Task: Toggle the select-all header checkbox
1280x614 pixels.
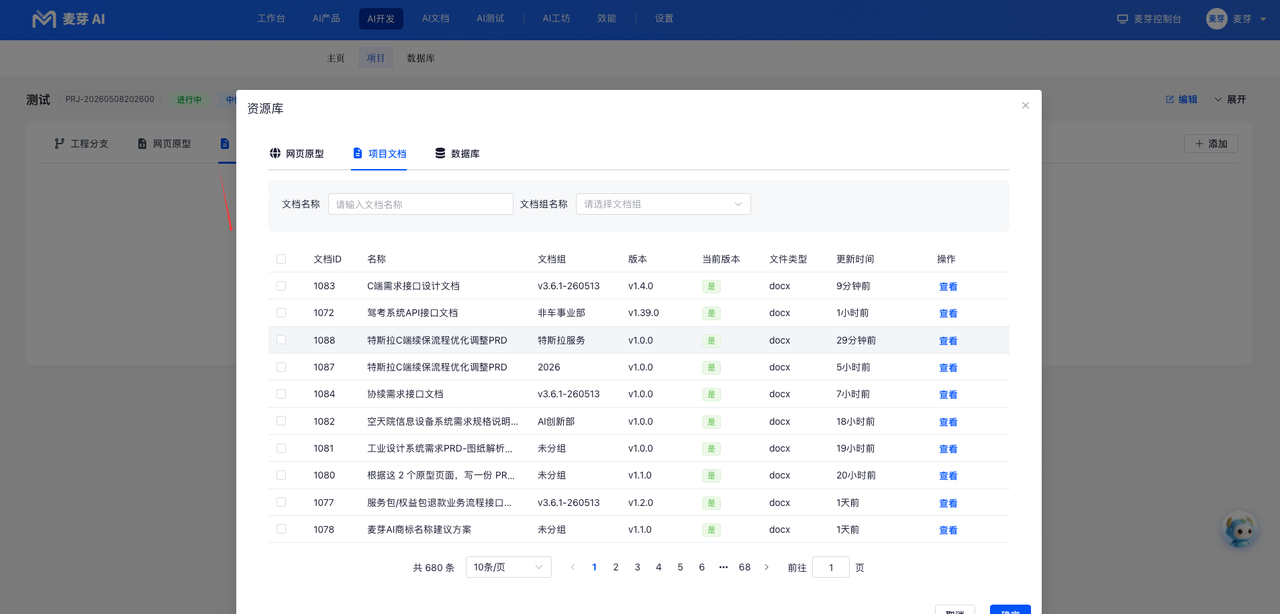Action: (x=281, y=259)
